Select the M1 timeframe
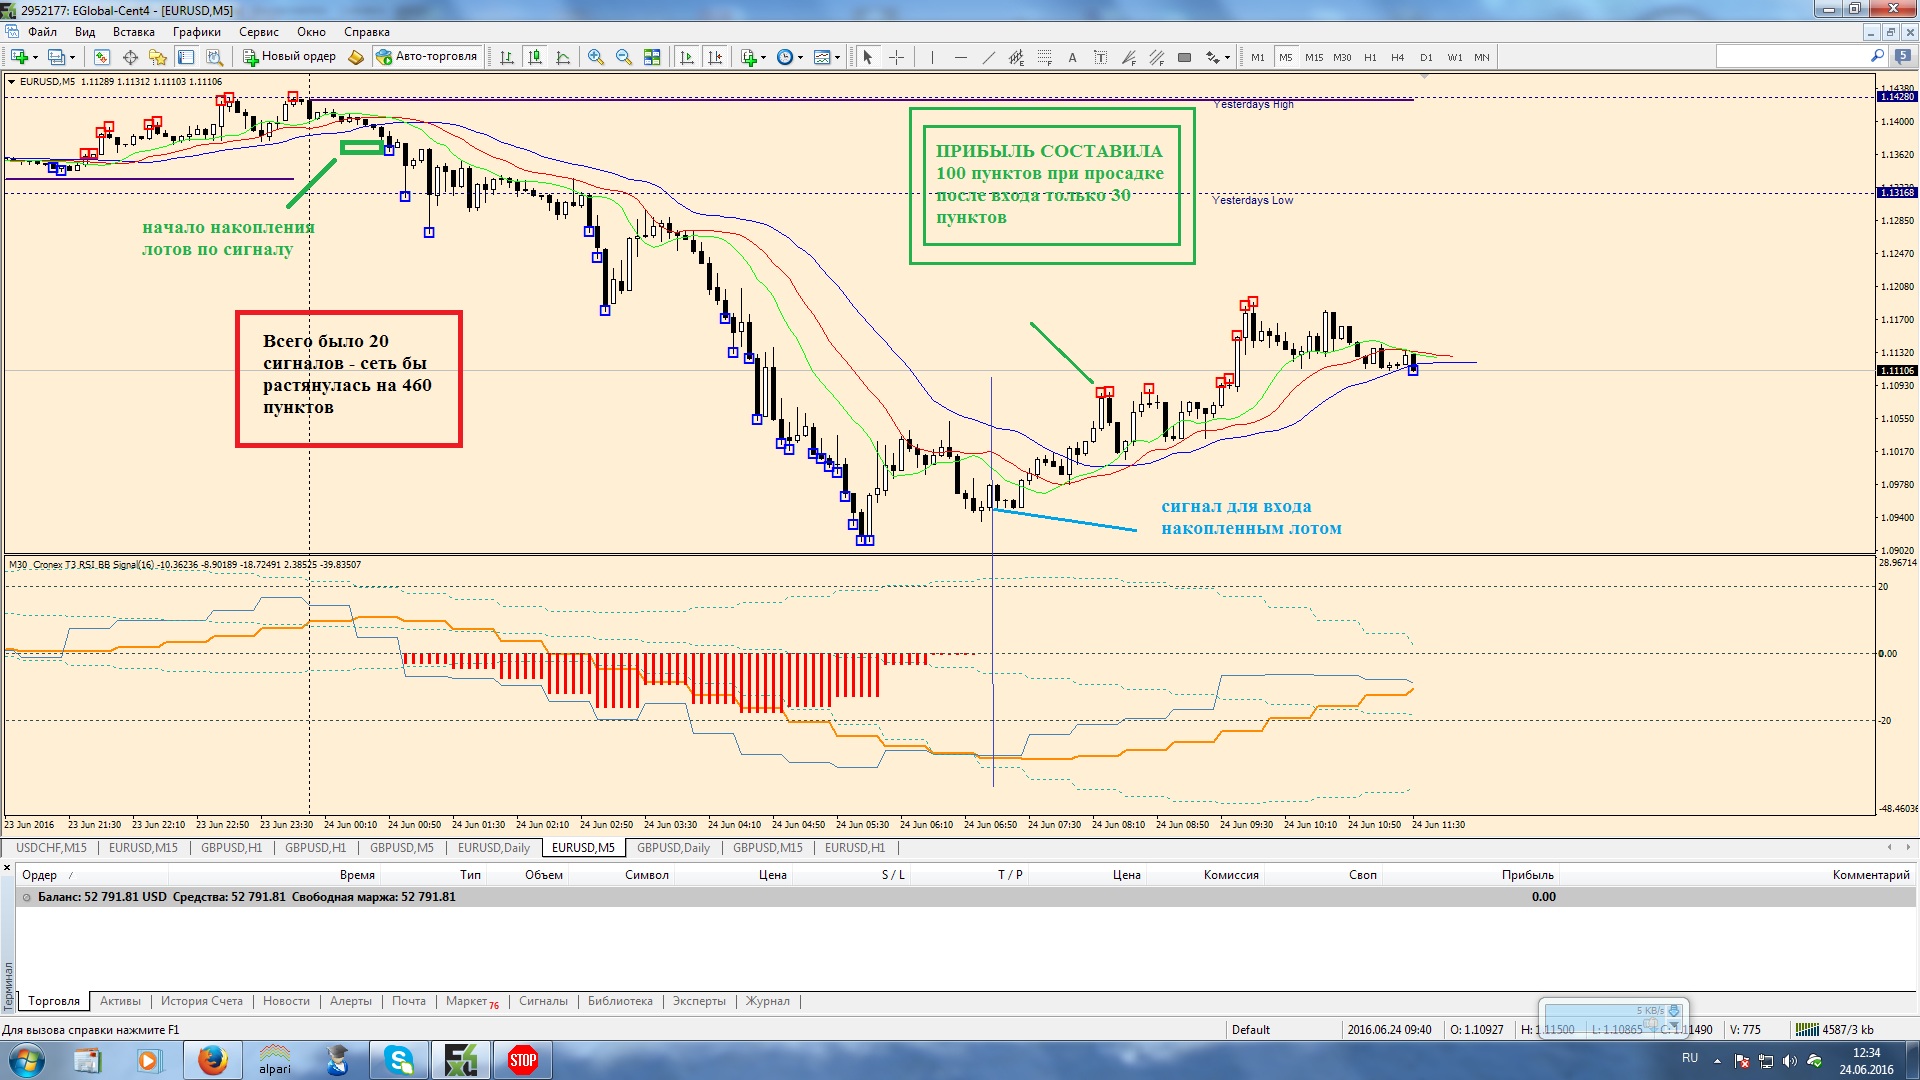 click(x=1258, y=57)
